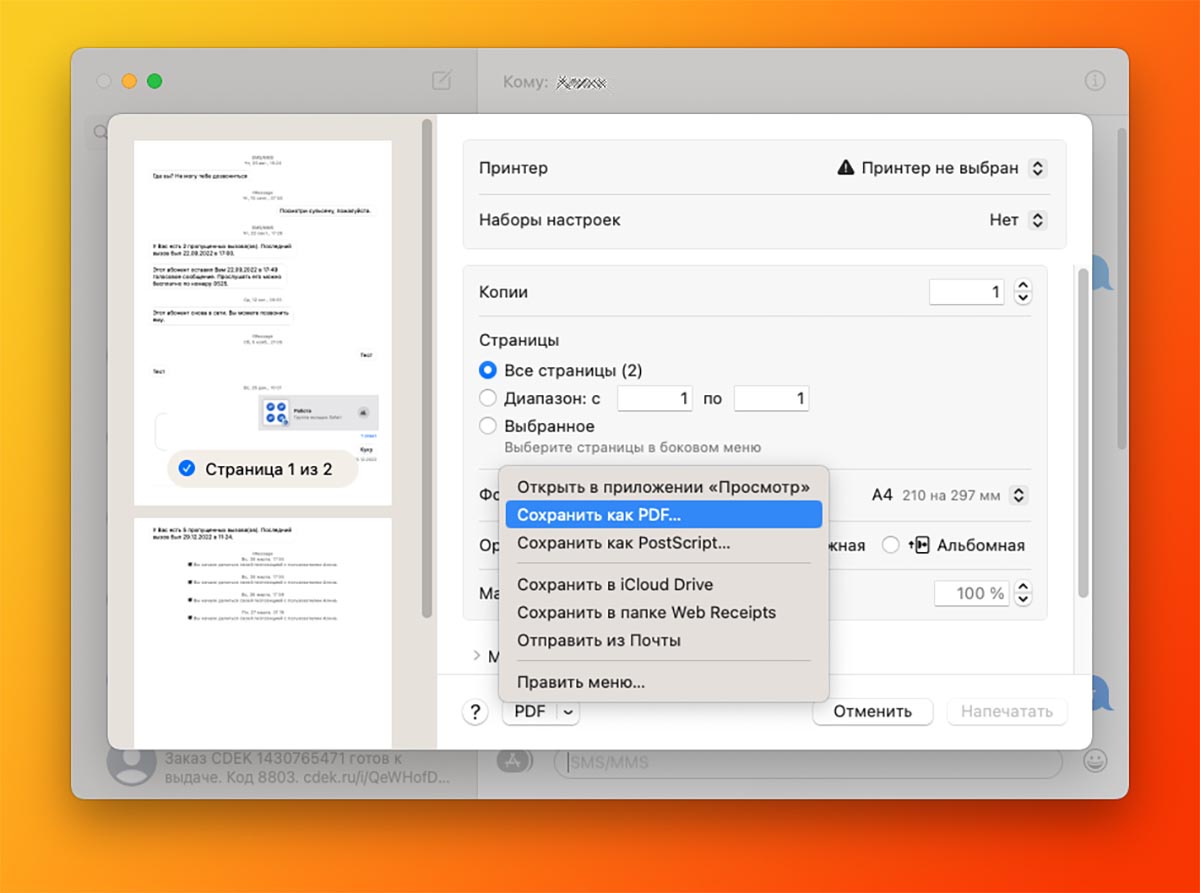
Task: Click the CDEK conversation contact avatar
Action: [131, 765]
